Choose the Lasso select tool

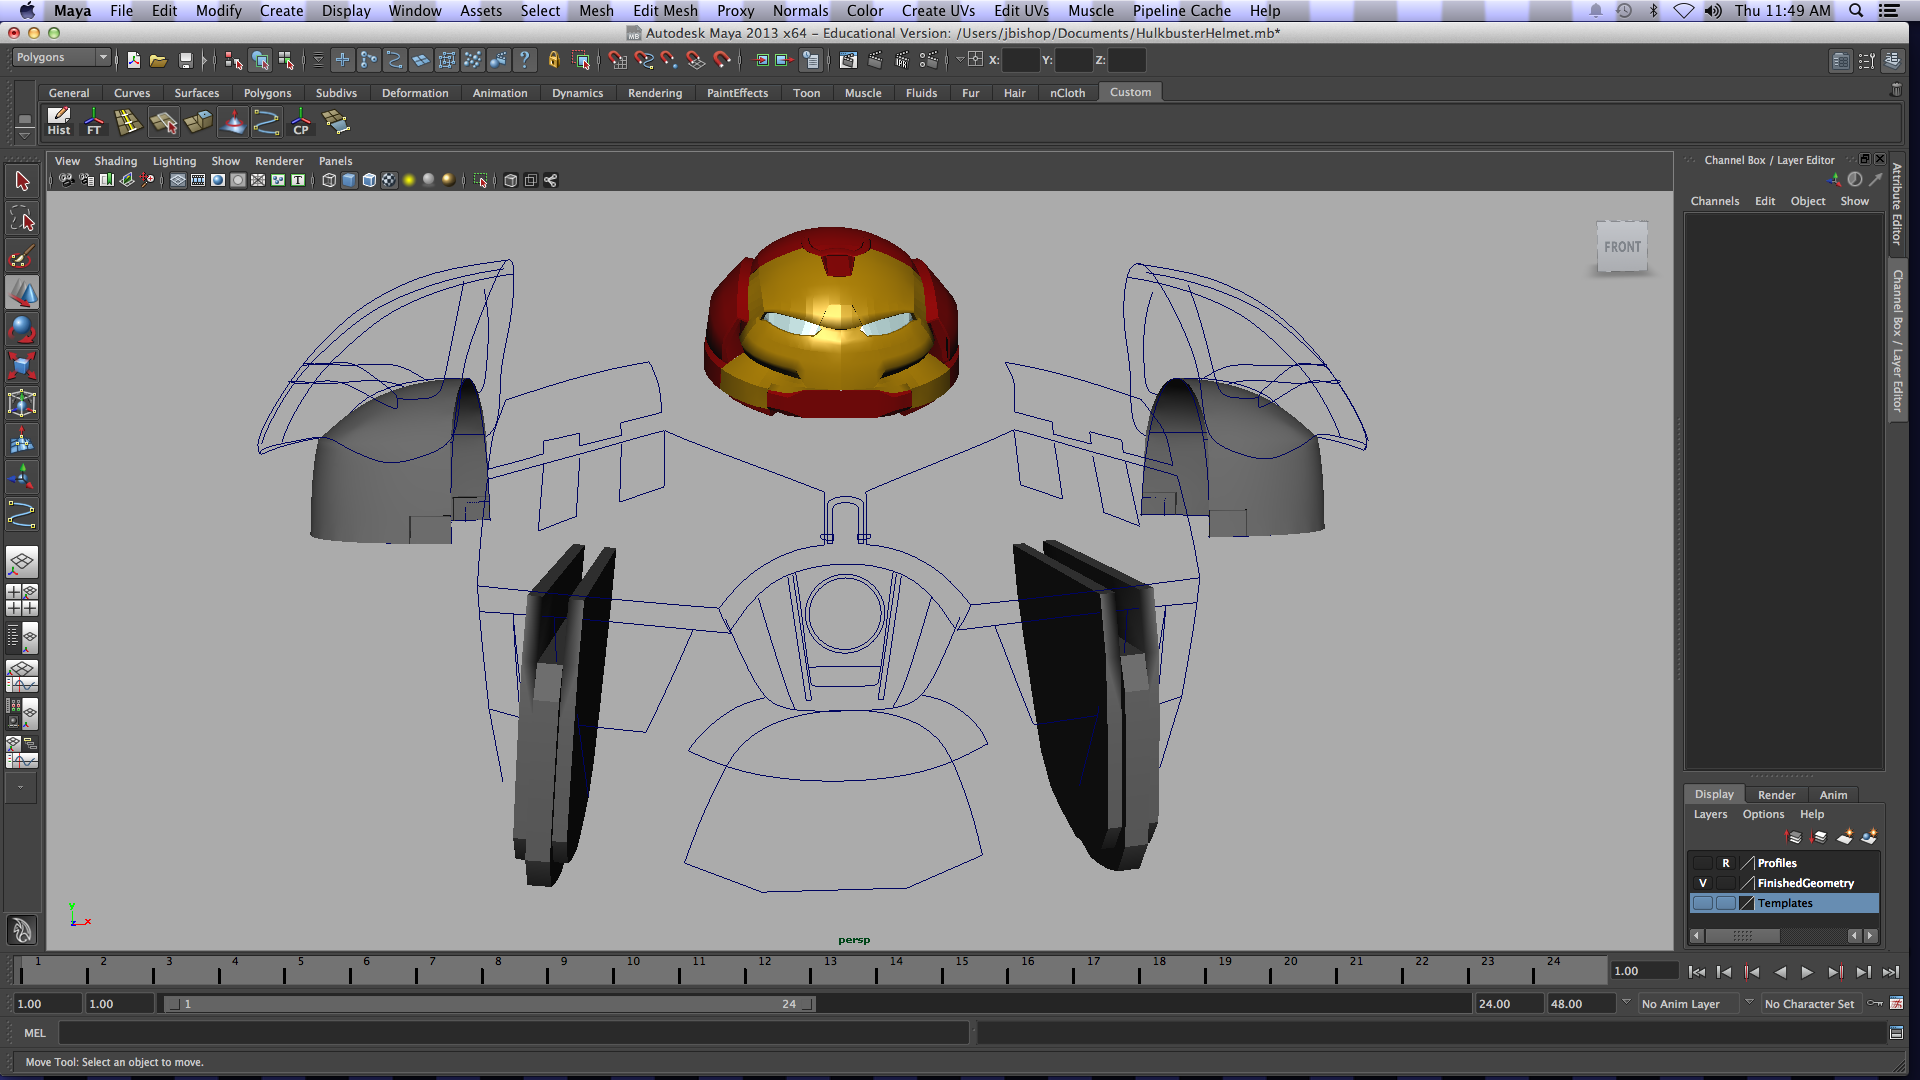(22, 218)
